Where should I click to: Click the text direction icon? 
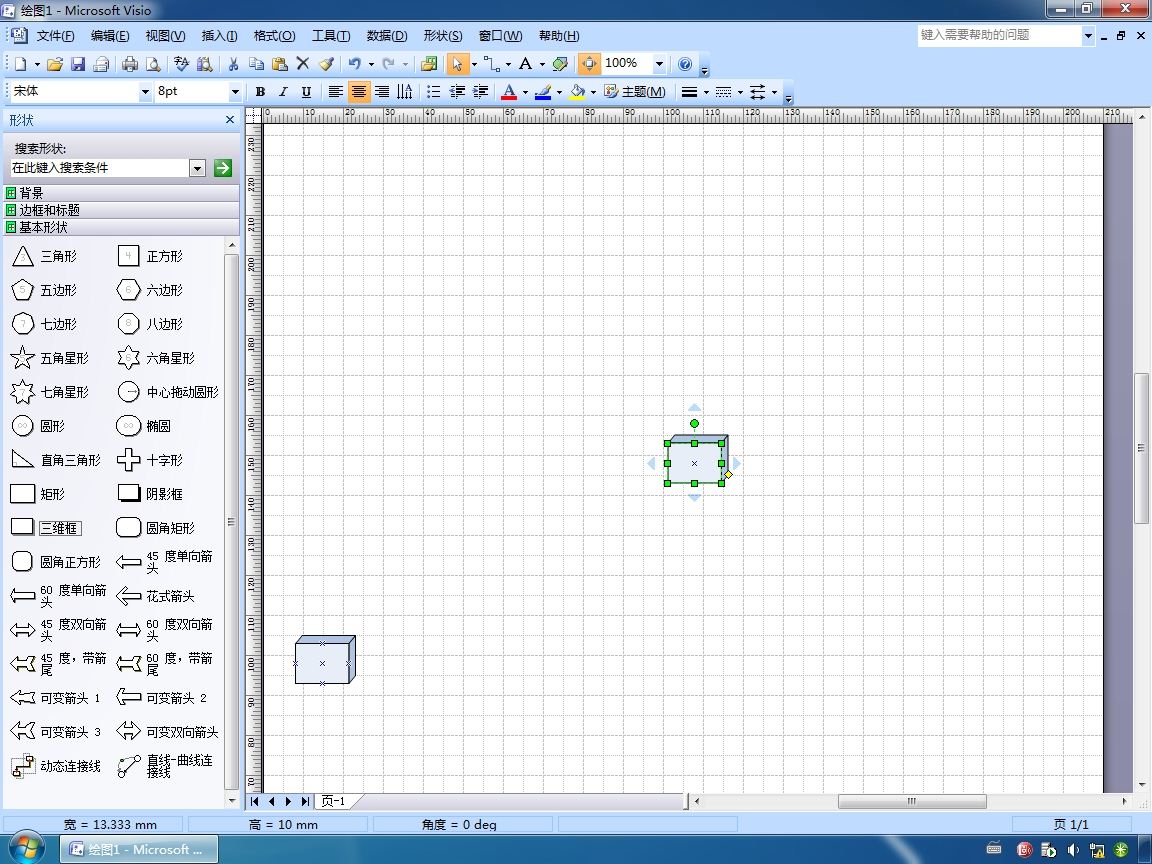(405, 92)
